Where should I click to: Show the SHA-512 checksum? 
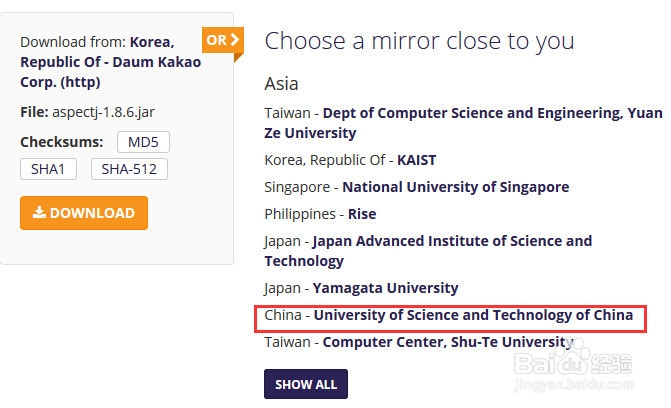[129, 169]
